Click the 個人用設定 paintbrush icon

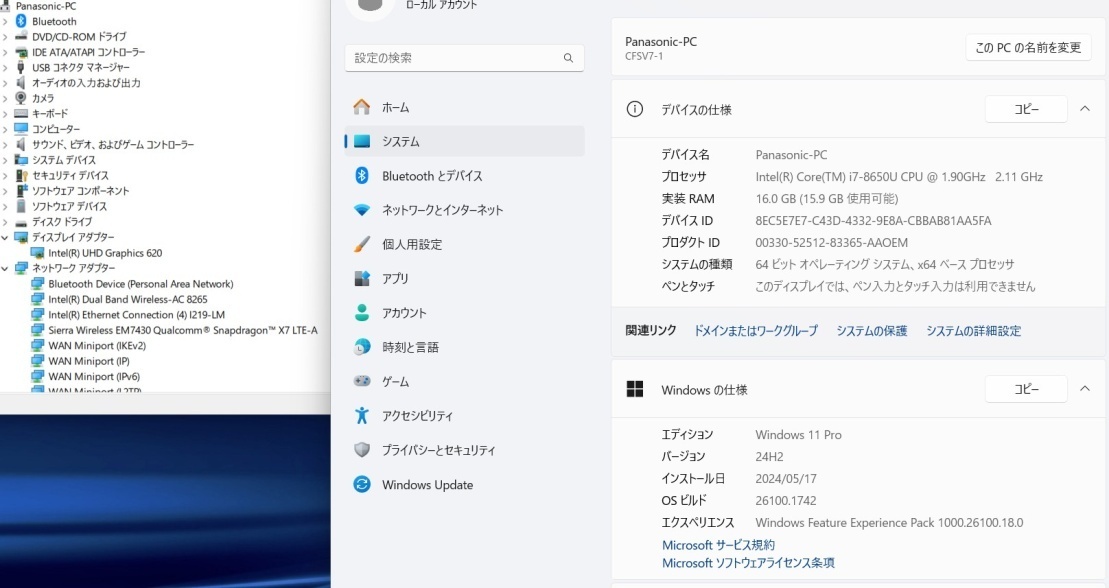coord(361,244)
